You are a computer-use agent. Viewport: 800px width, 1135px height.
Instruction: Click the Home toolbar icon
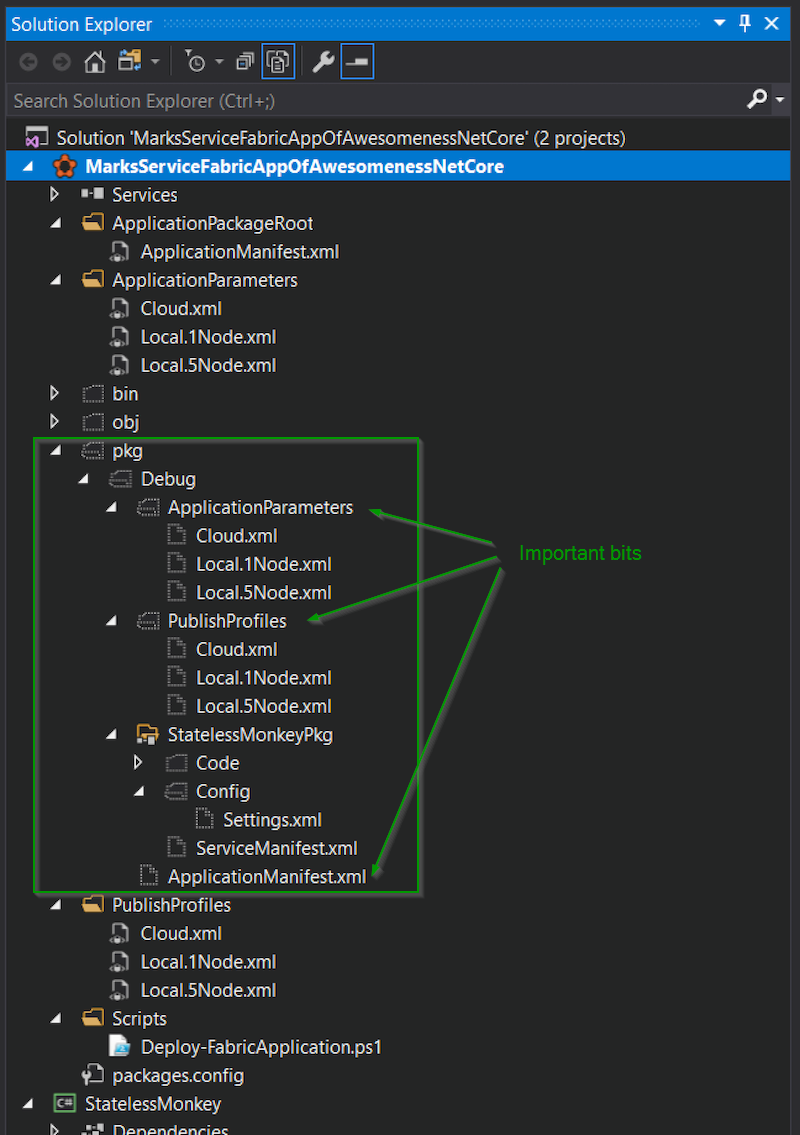click(x=94, y=62)
